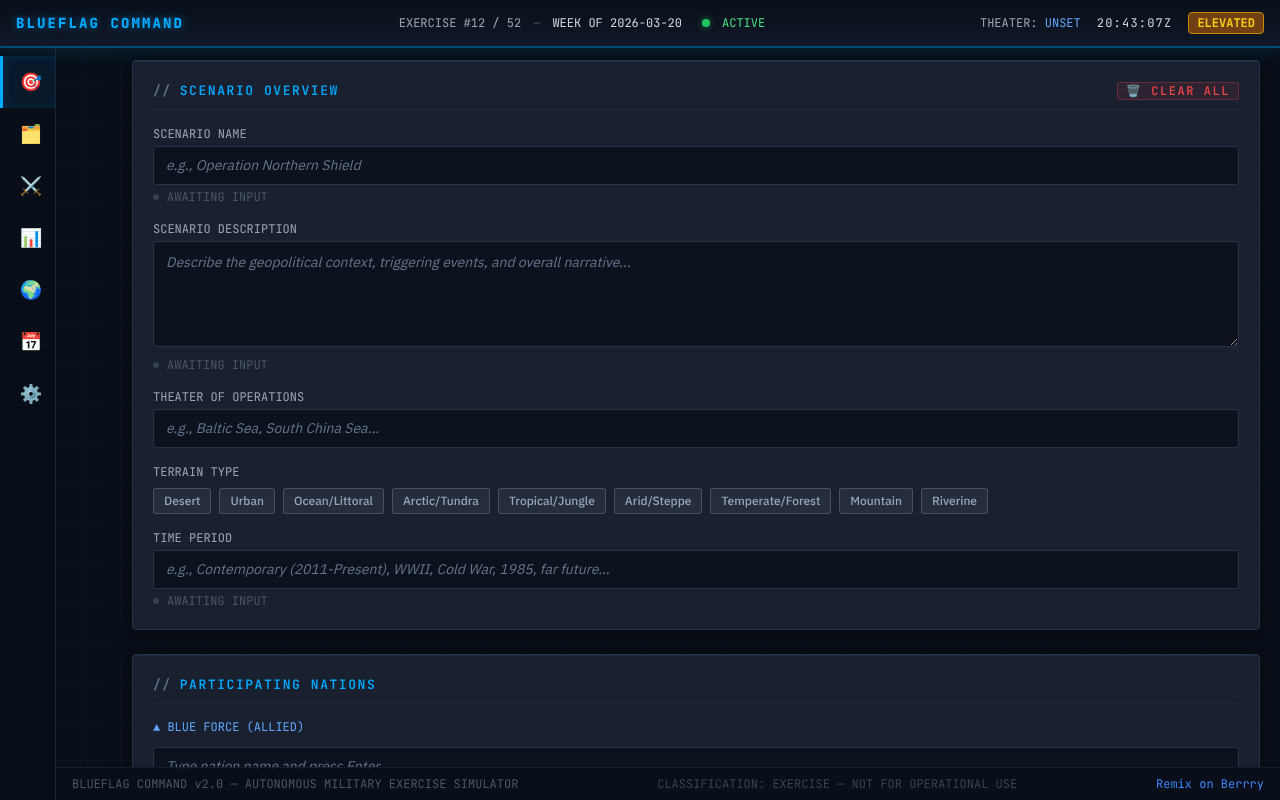Open the settings gear icon

30,393
